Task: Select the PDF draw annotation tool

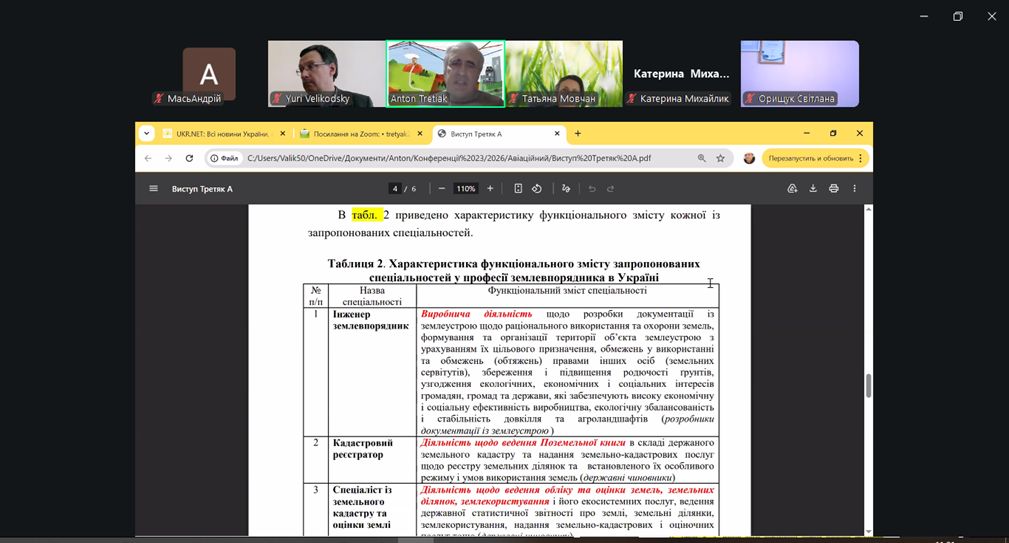Action: (566, 188)
